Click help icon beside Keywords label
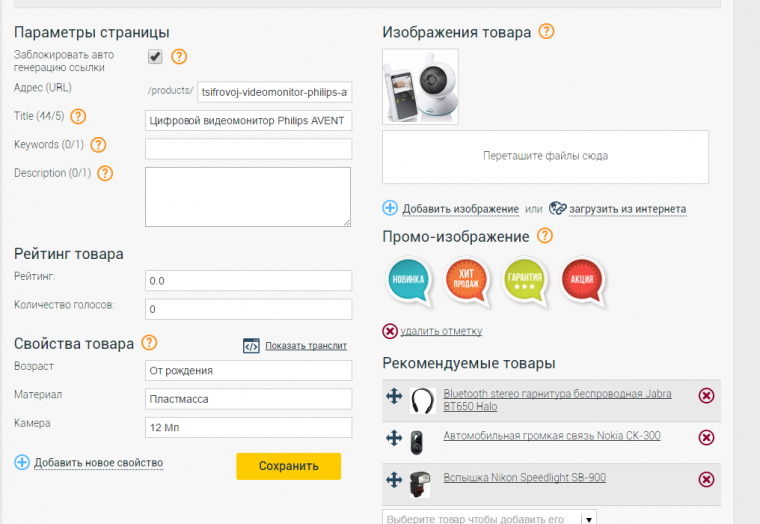Image resolution: width=760 pixels, height=524 pixels. pyautogui.click(x=97, y=145)
